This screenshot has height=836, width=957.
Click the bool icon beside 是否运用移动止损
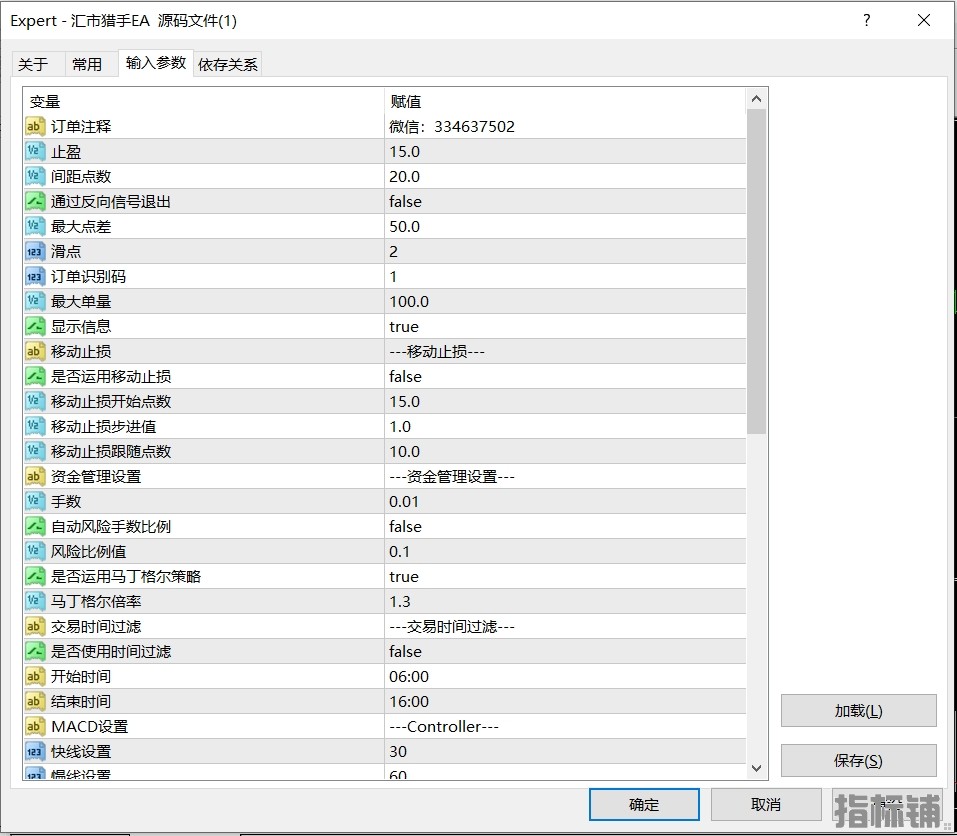[35, 377]
